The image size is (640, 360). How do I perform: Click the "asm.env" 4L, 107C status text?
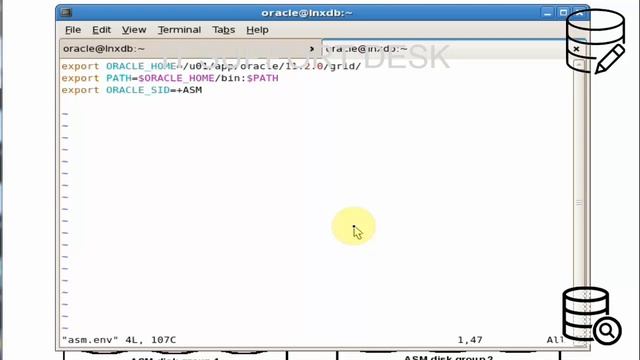[x=119, y=340]
